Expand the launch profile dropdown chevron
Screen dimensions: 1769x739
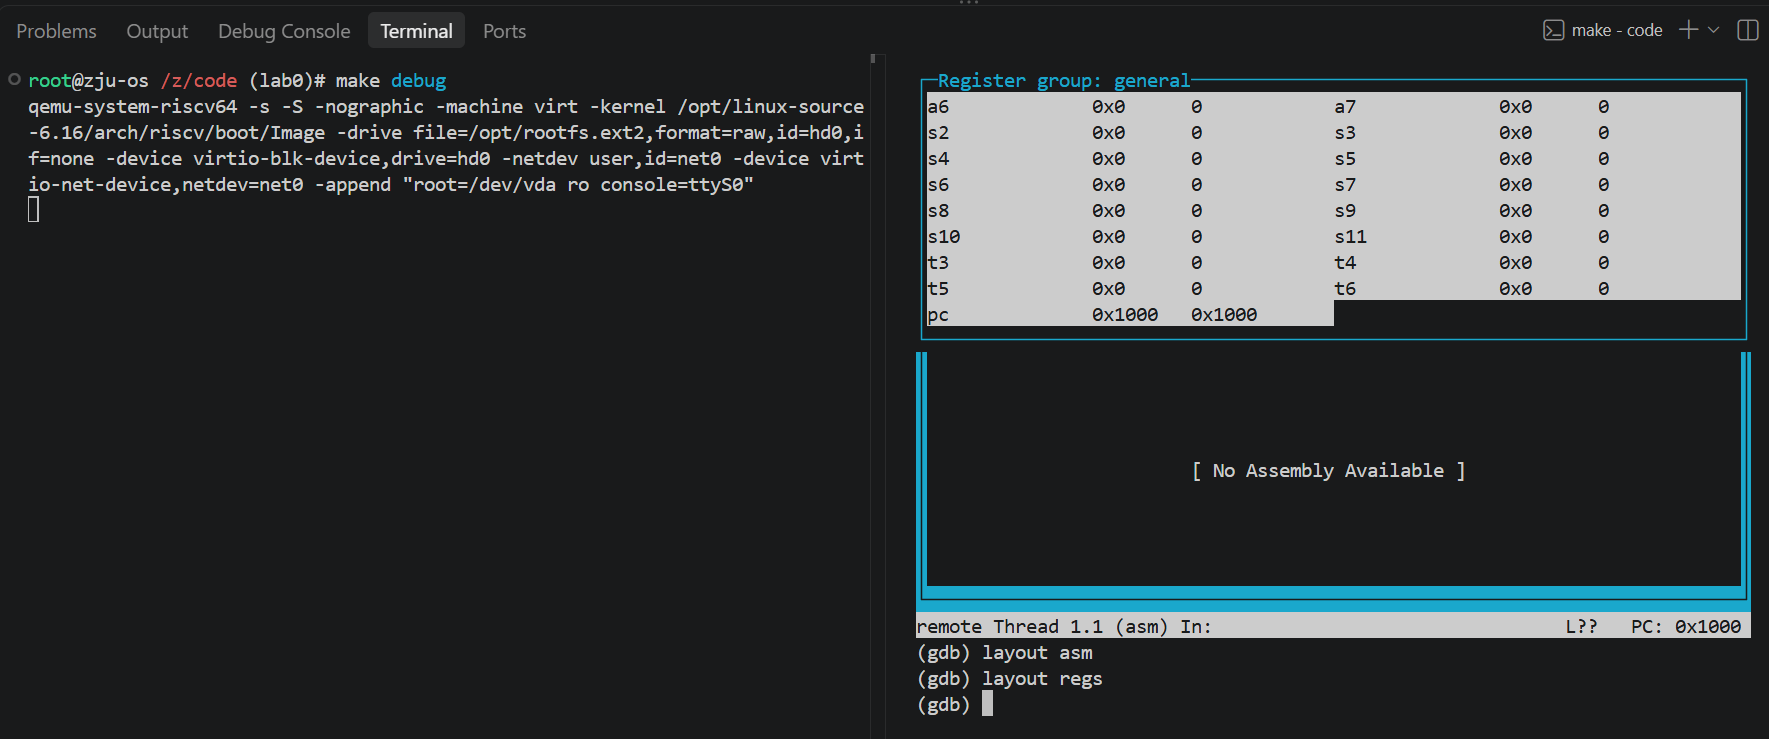click(1713, 30)
